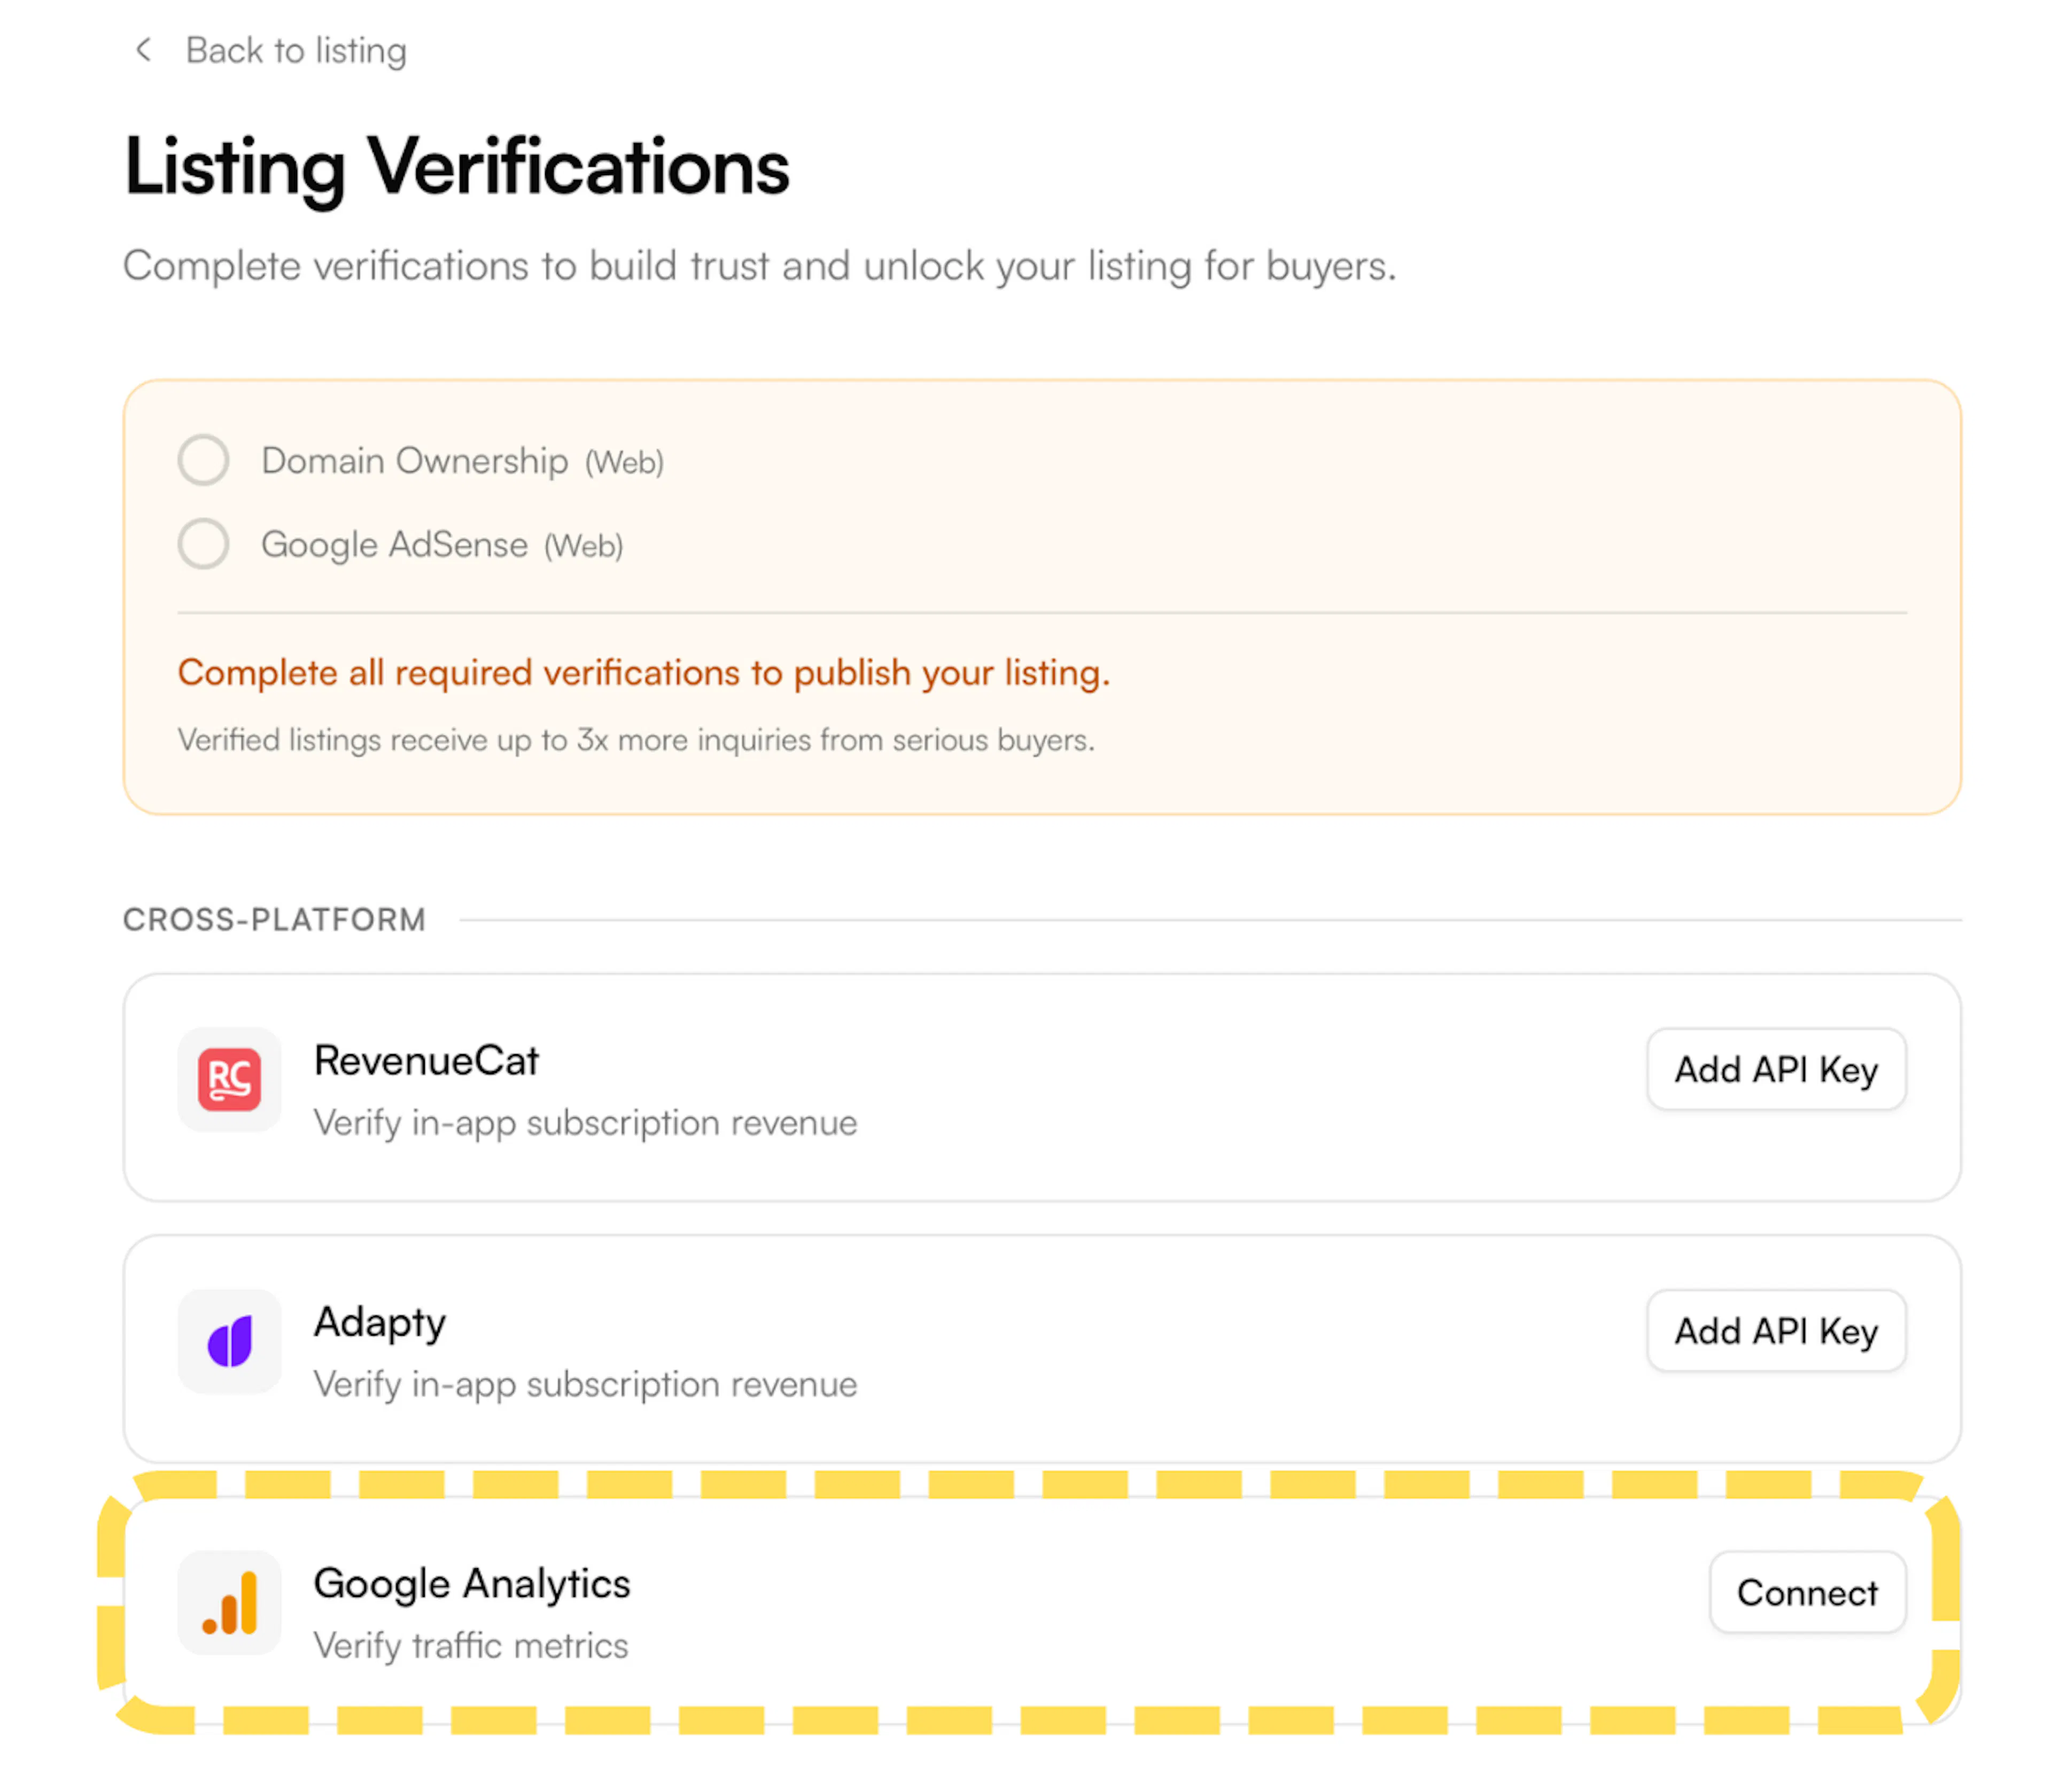Toggle the Google AdSense status circle
The height and width of the screenshot is (1792, 2052).
(x=203, y=544)
